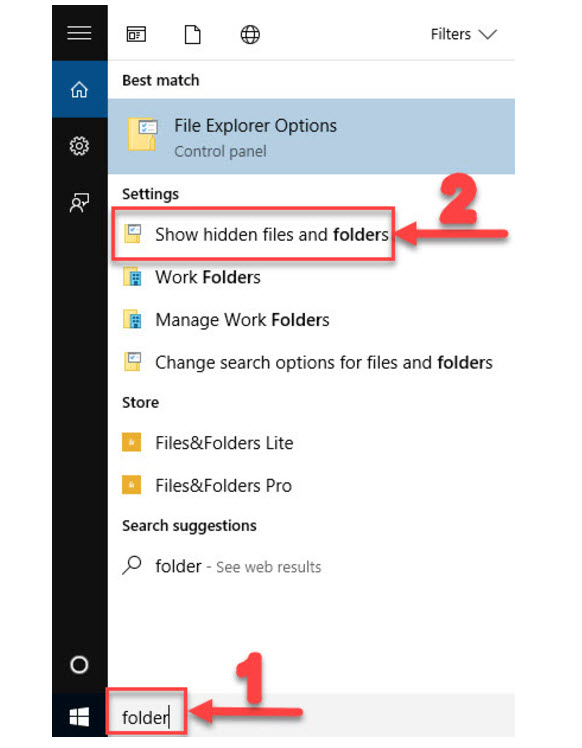The height and width of the screenshot is (748, 582).
Task: Open the hamburger menu icon
Action: 79,33
